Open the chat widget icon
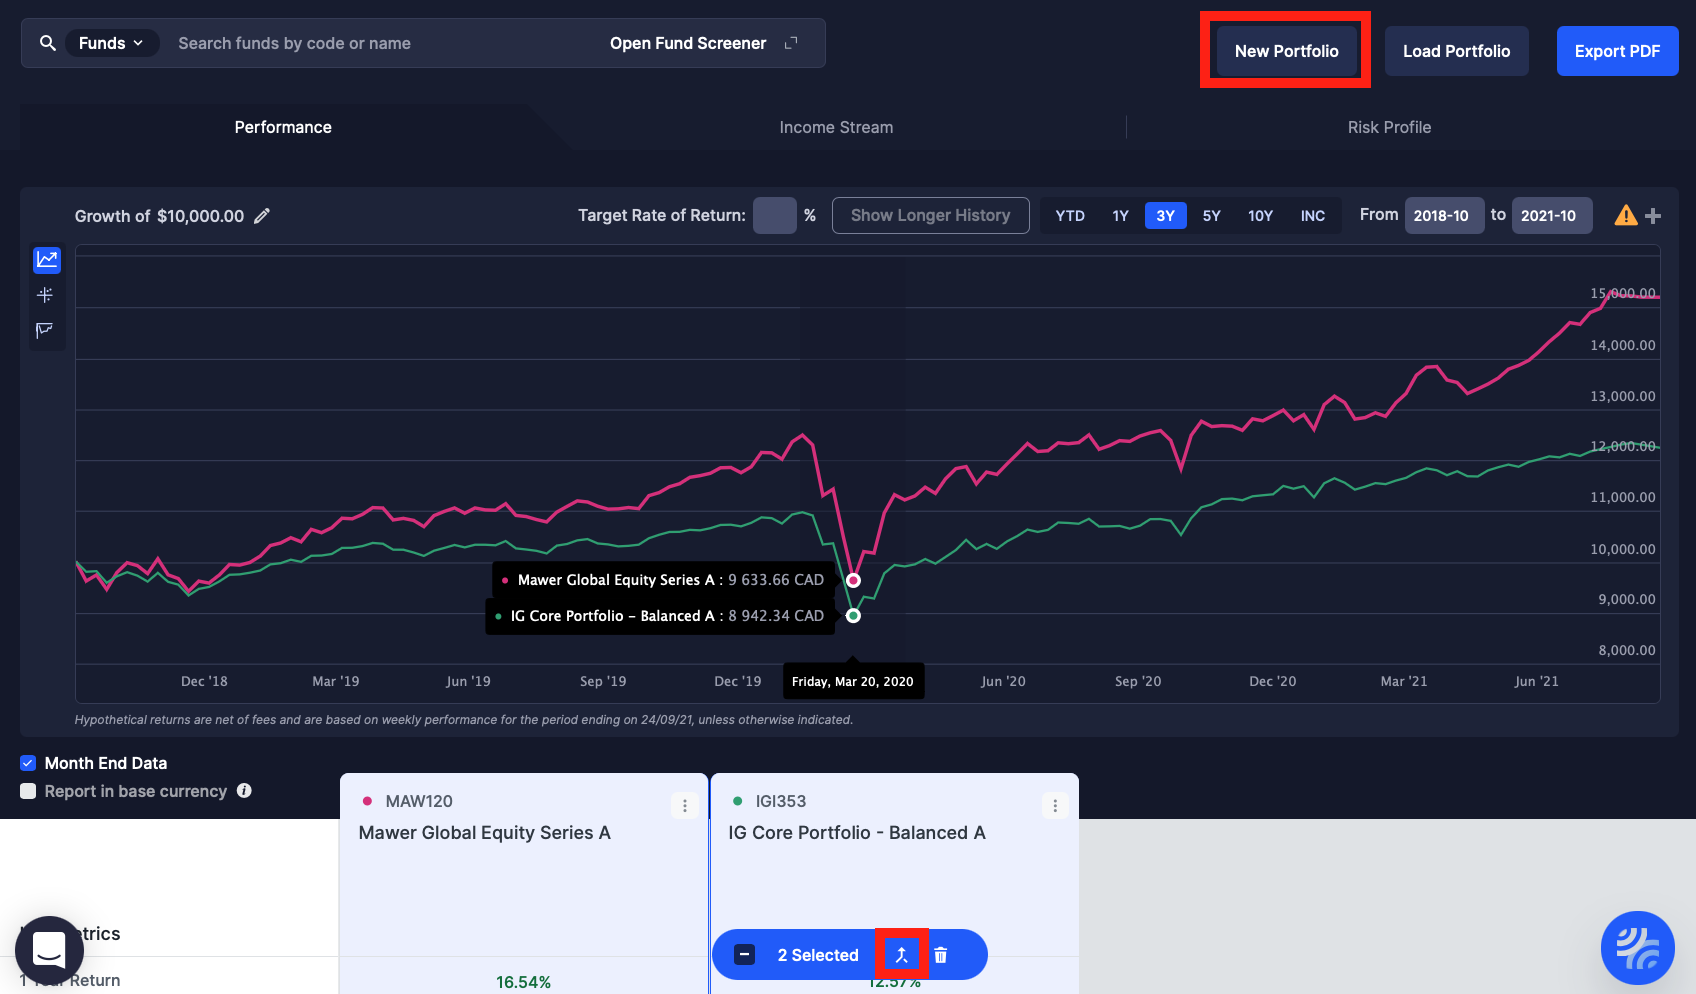The image size is (1696, 994). pyautogui.click(x=49, y=949)
